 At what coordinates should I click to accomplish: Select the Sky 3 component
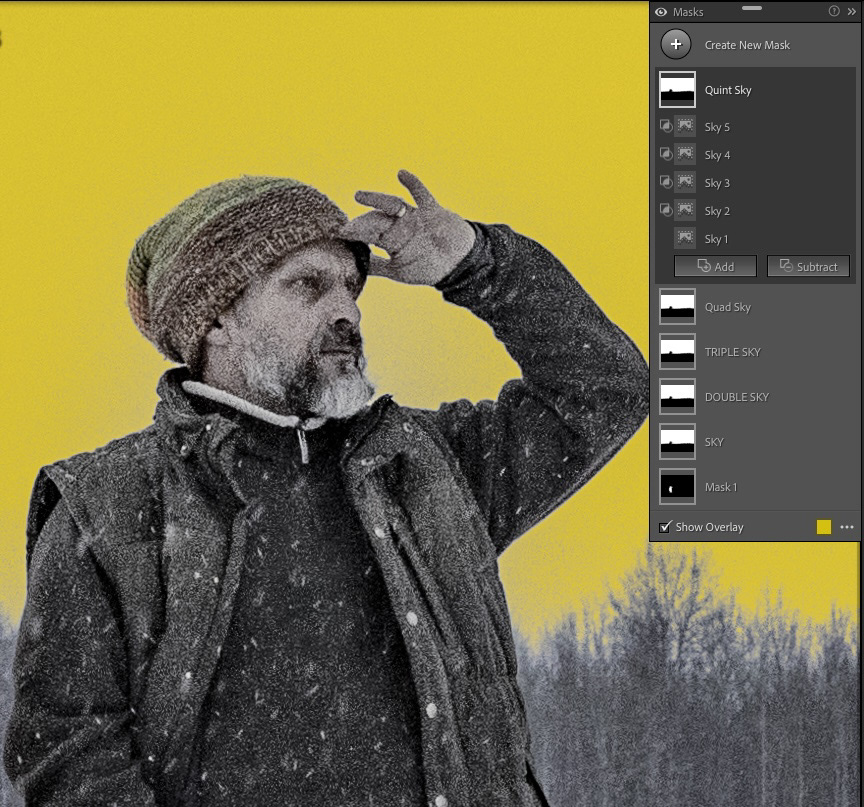pos(717,183)
